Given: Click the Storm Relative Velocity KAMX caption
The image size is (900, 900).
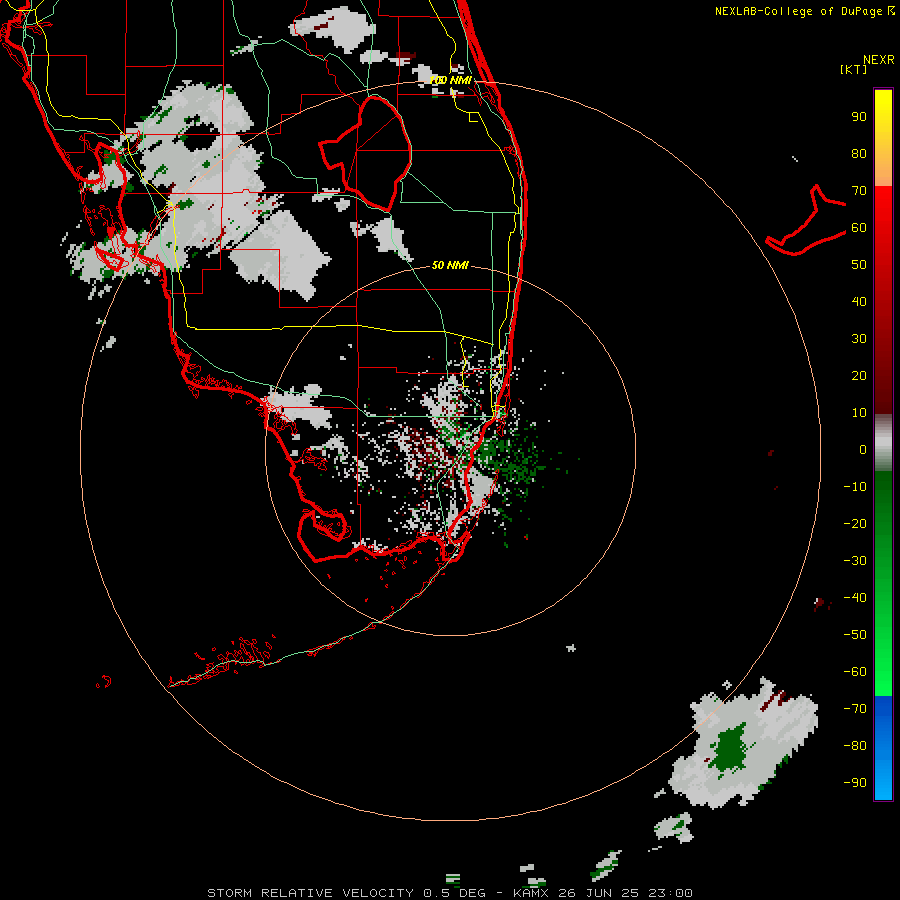Looking at the screenshot, I should 449,893.
